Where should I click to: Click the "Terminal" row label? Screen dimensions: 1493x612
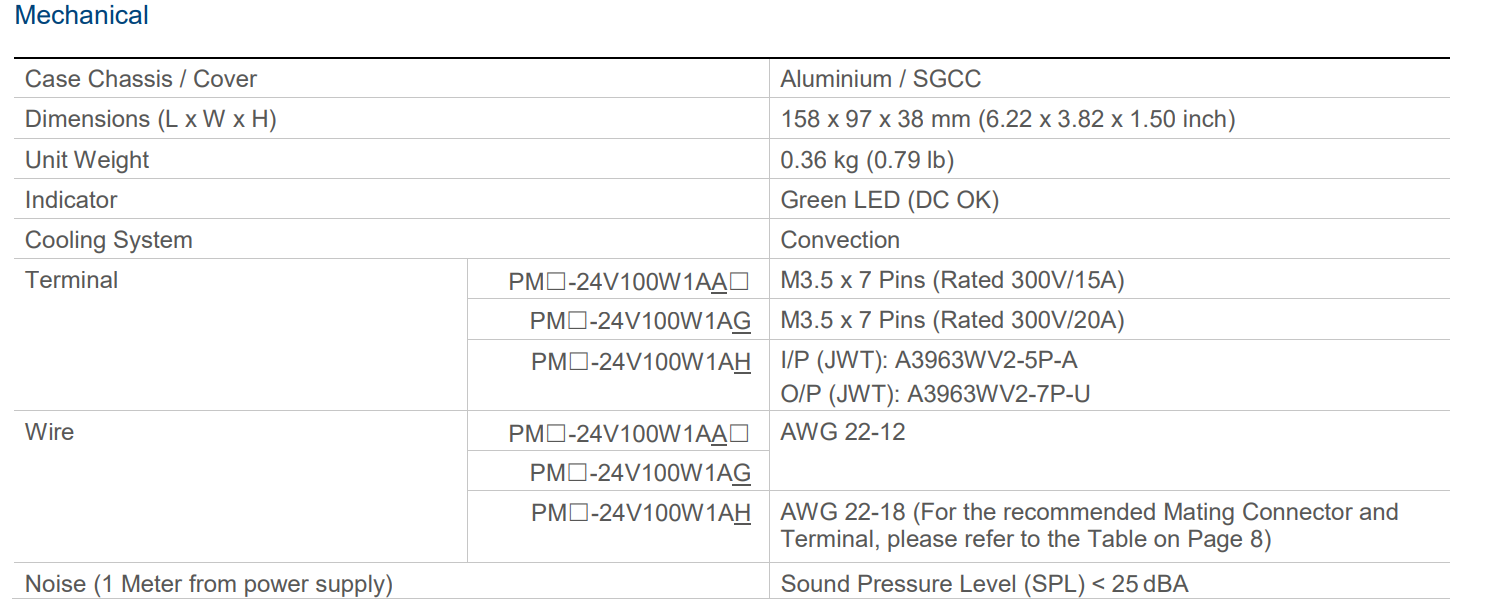coord(71,280)
